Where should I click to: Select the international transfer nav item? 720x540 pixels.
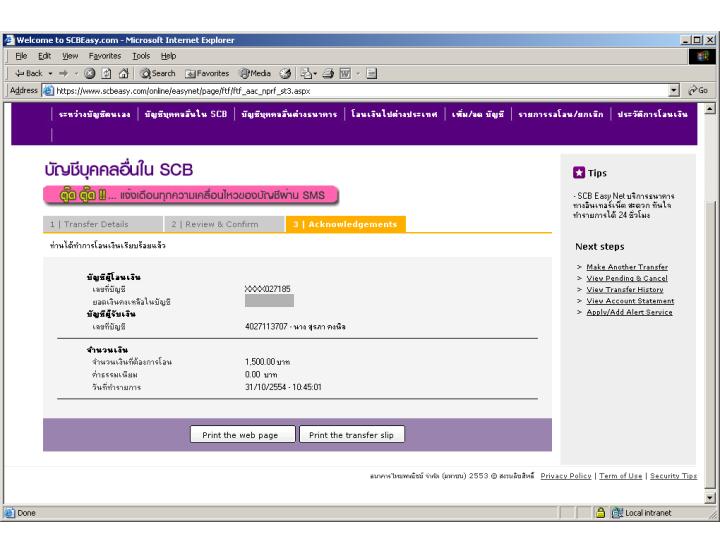coord(394,114)
